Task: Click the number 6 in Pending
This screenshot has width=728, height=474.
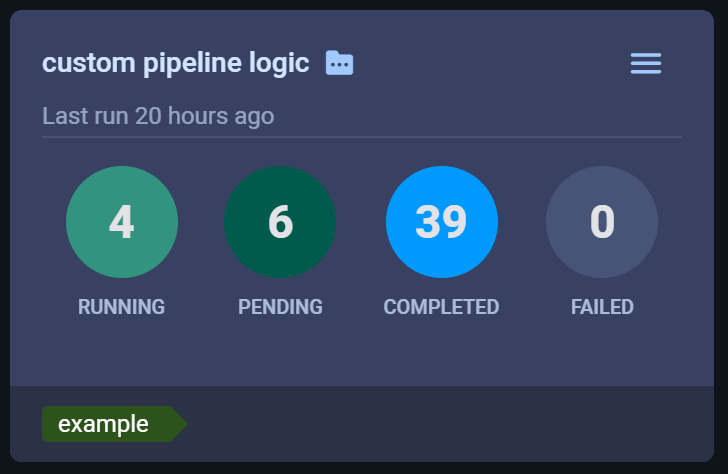Action: pyautogui.click(x=280, y=222)
